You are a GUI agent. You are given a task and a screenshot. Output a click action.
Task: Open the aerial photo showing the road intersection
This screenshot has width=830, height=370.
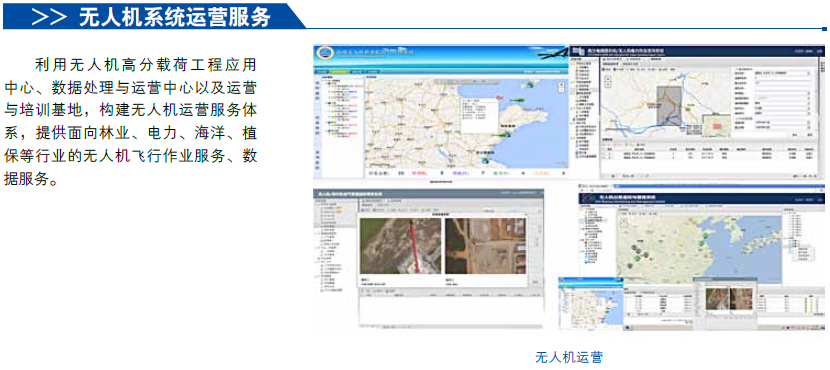point(485,246)
